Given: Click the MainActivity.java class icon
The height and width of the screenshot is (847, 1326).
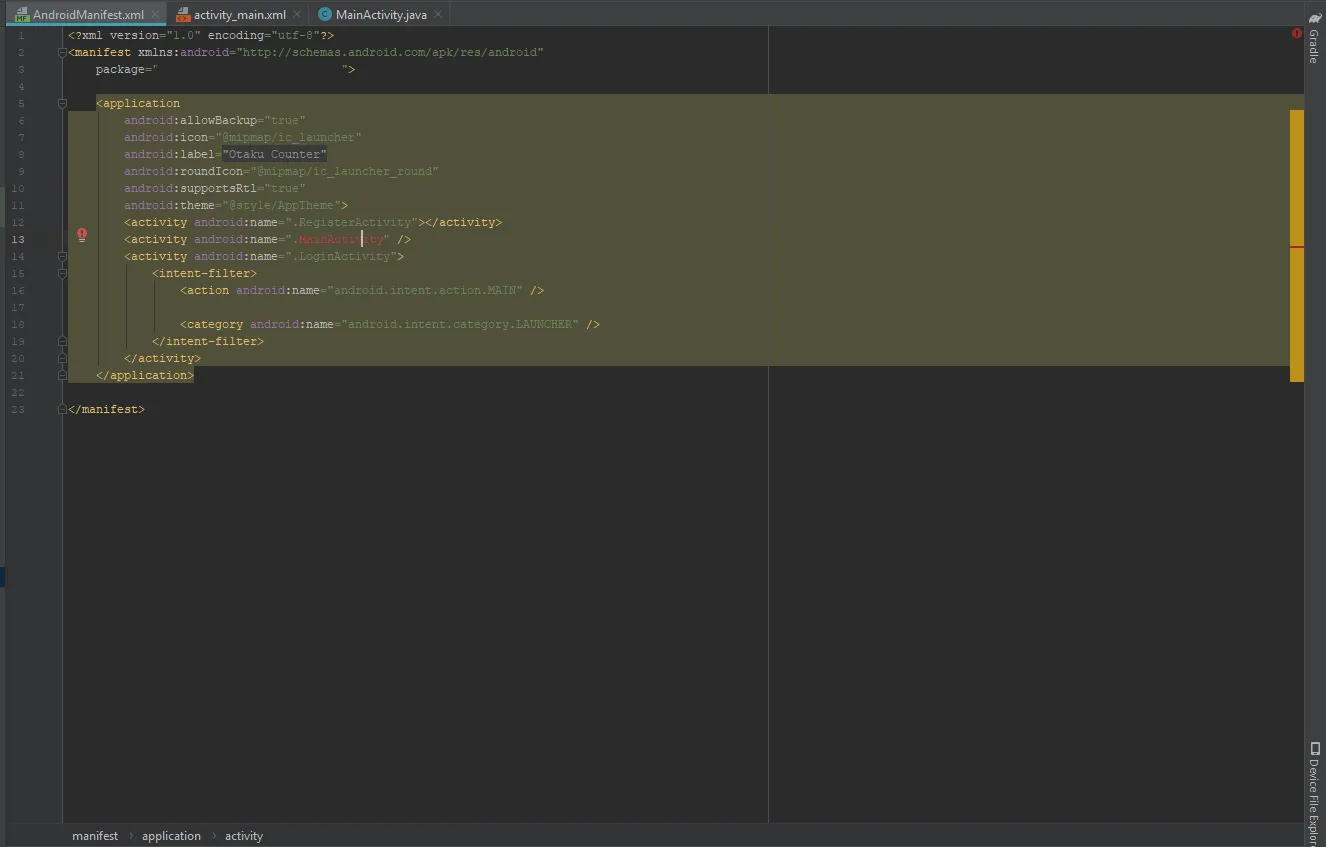Looking at the screenshot, I should [325, 15].
